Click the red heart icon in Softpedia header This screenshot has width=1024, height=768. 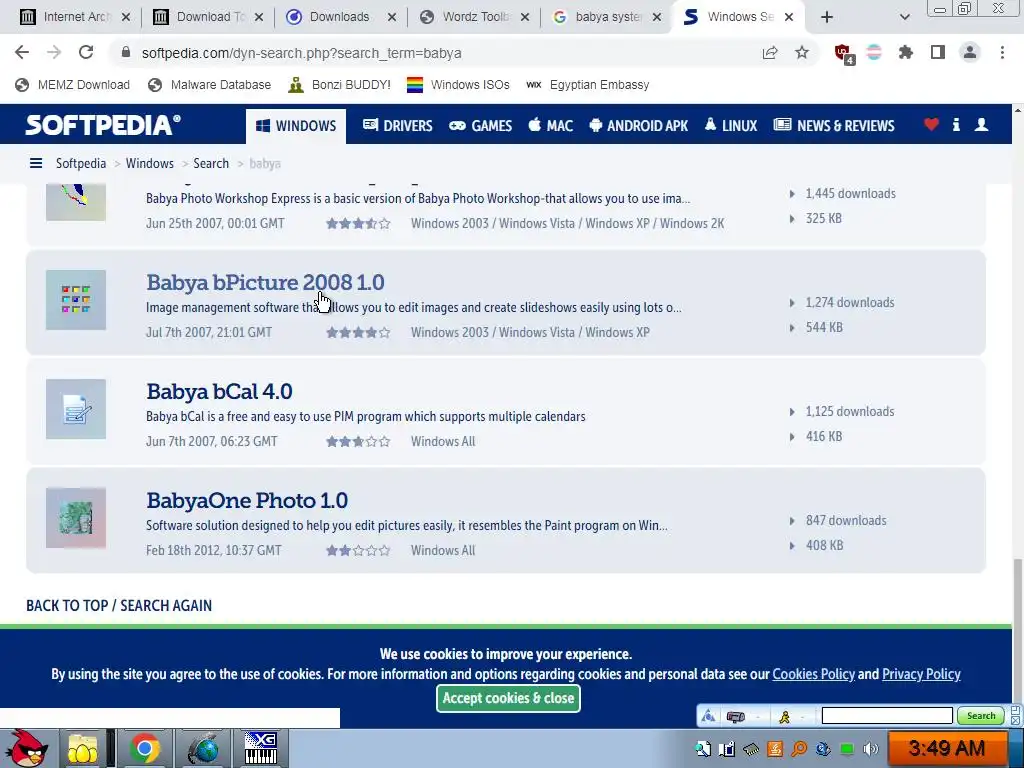coord(931,124)
